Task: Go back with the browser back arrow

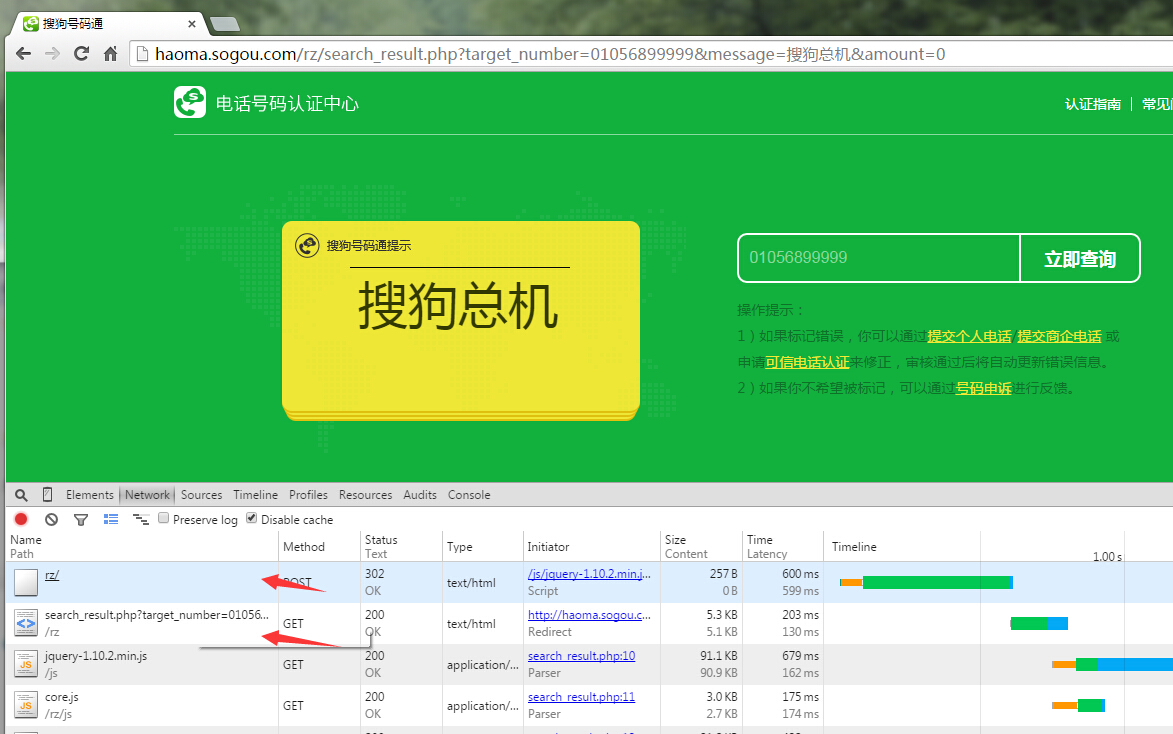Action: click(x=23, y=54)
